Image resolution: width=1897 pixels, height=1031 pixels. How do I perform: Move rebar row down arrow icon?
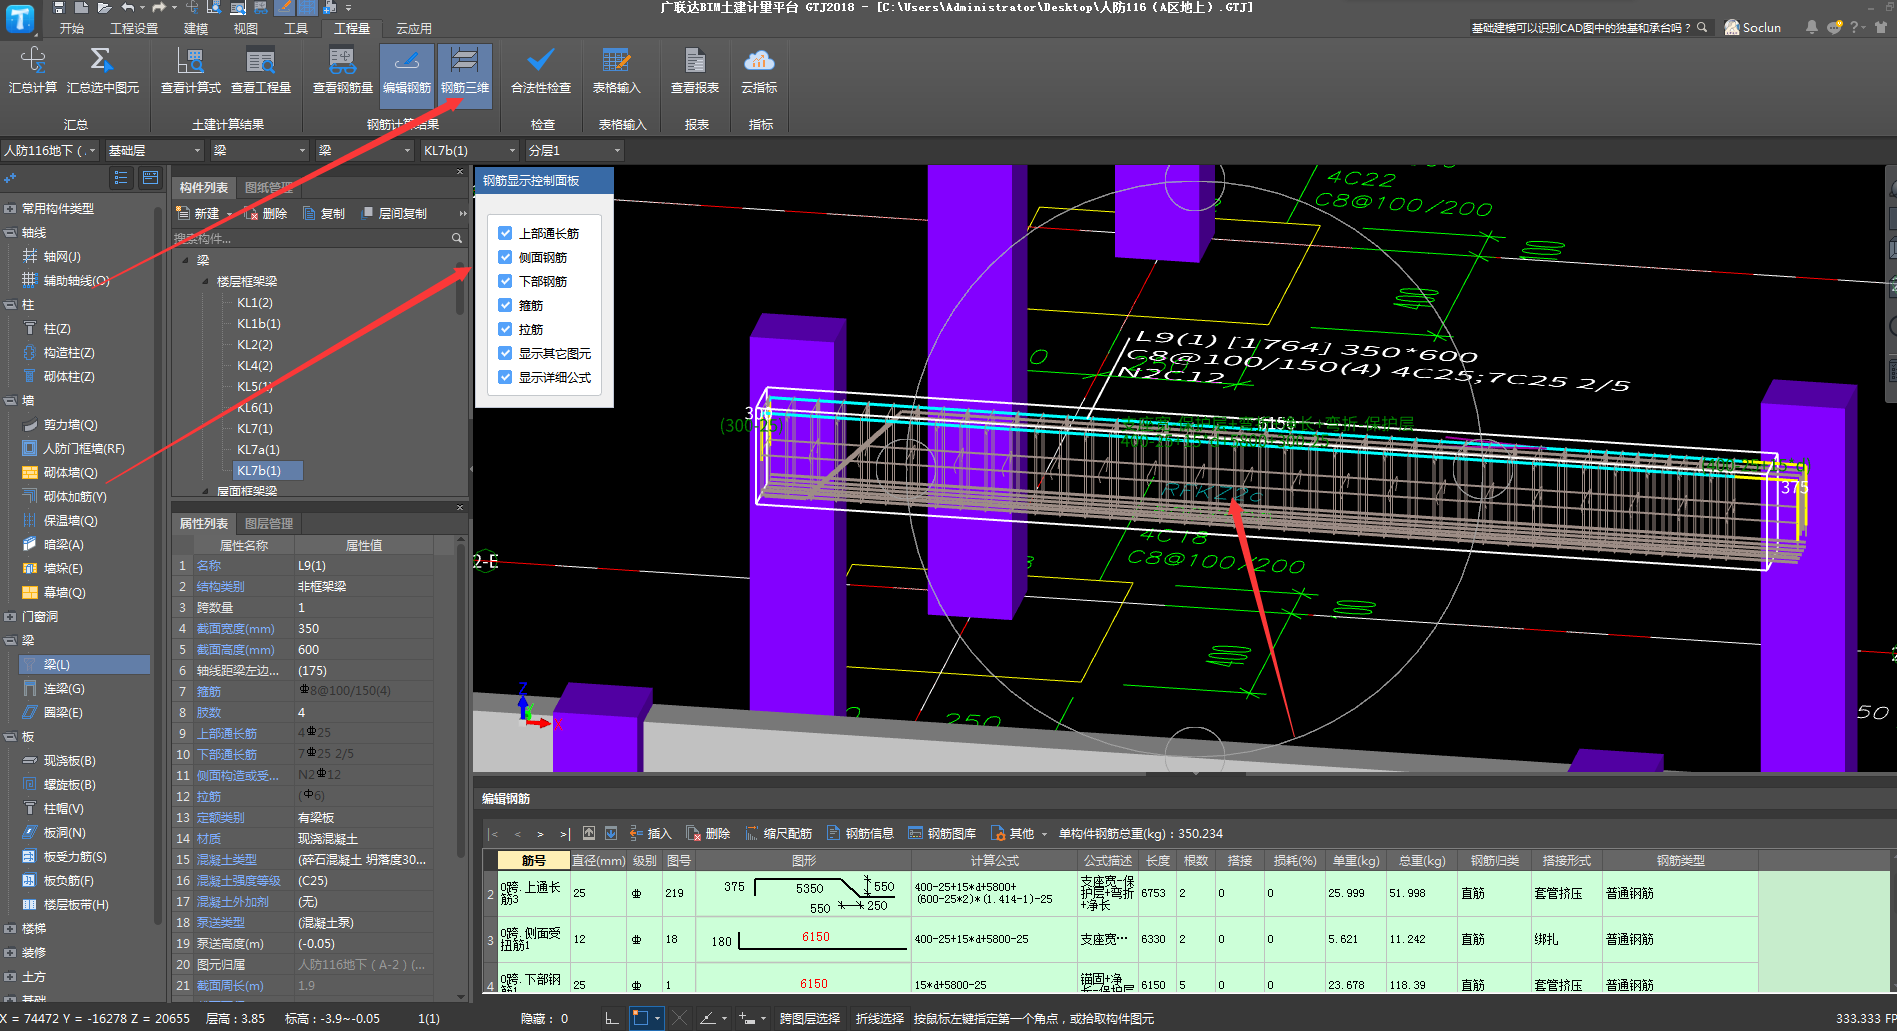click(x=611, y=833)
